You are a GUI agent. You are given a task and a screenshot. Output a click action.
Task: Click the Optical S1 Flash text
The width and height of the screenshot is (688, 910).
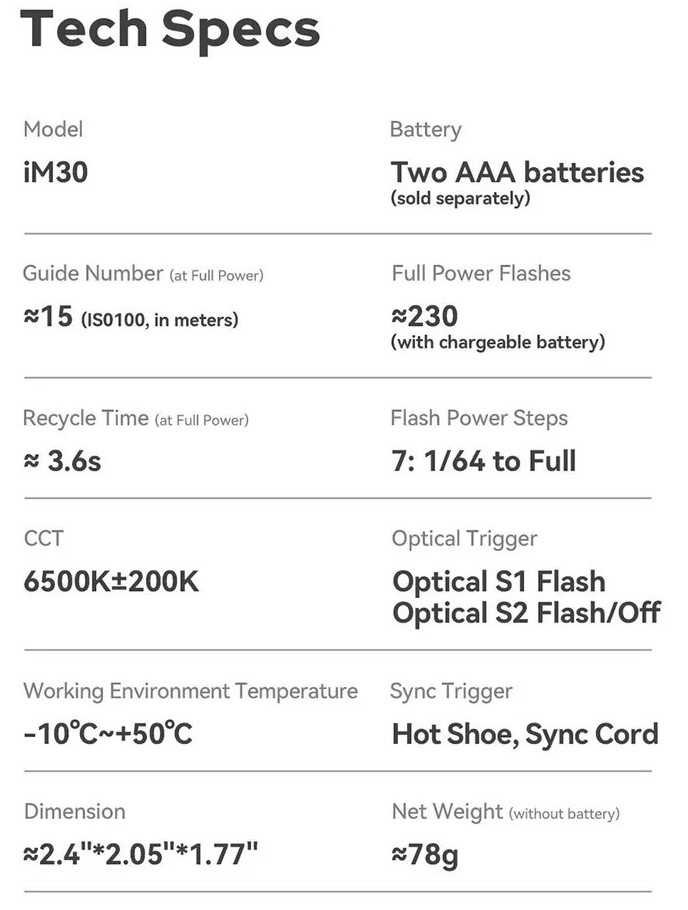click(499, 581)
